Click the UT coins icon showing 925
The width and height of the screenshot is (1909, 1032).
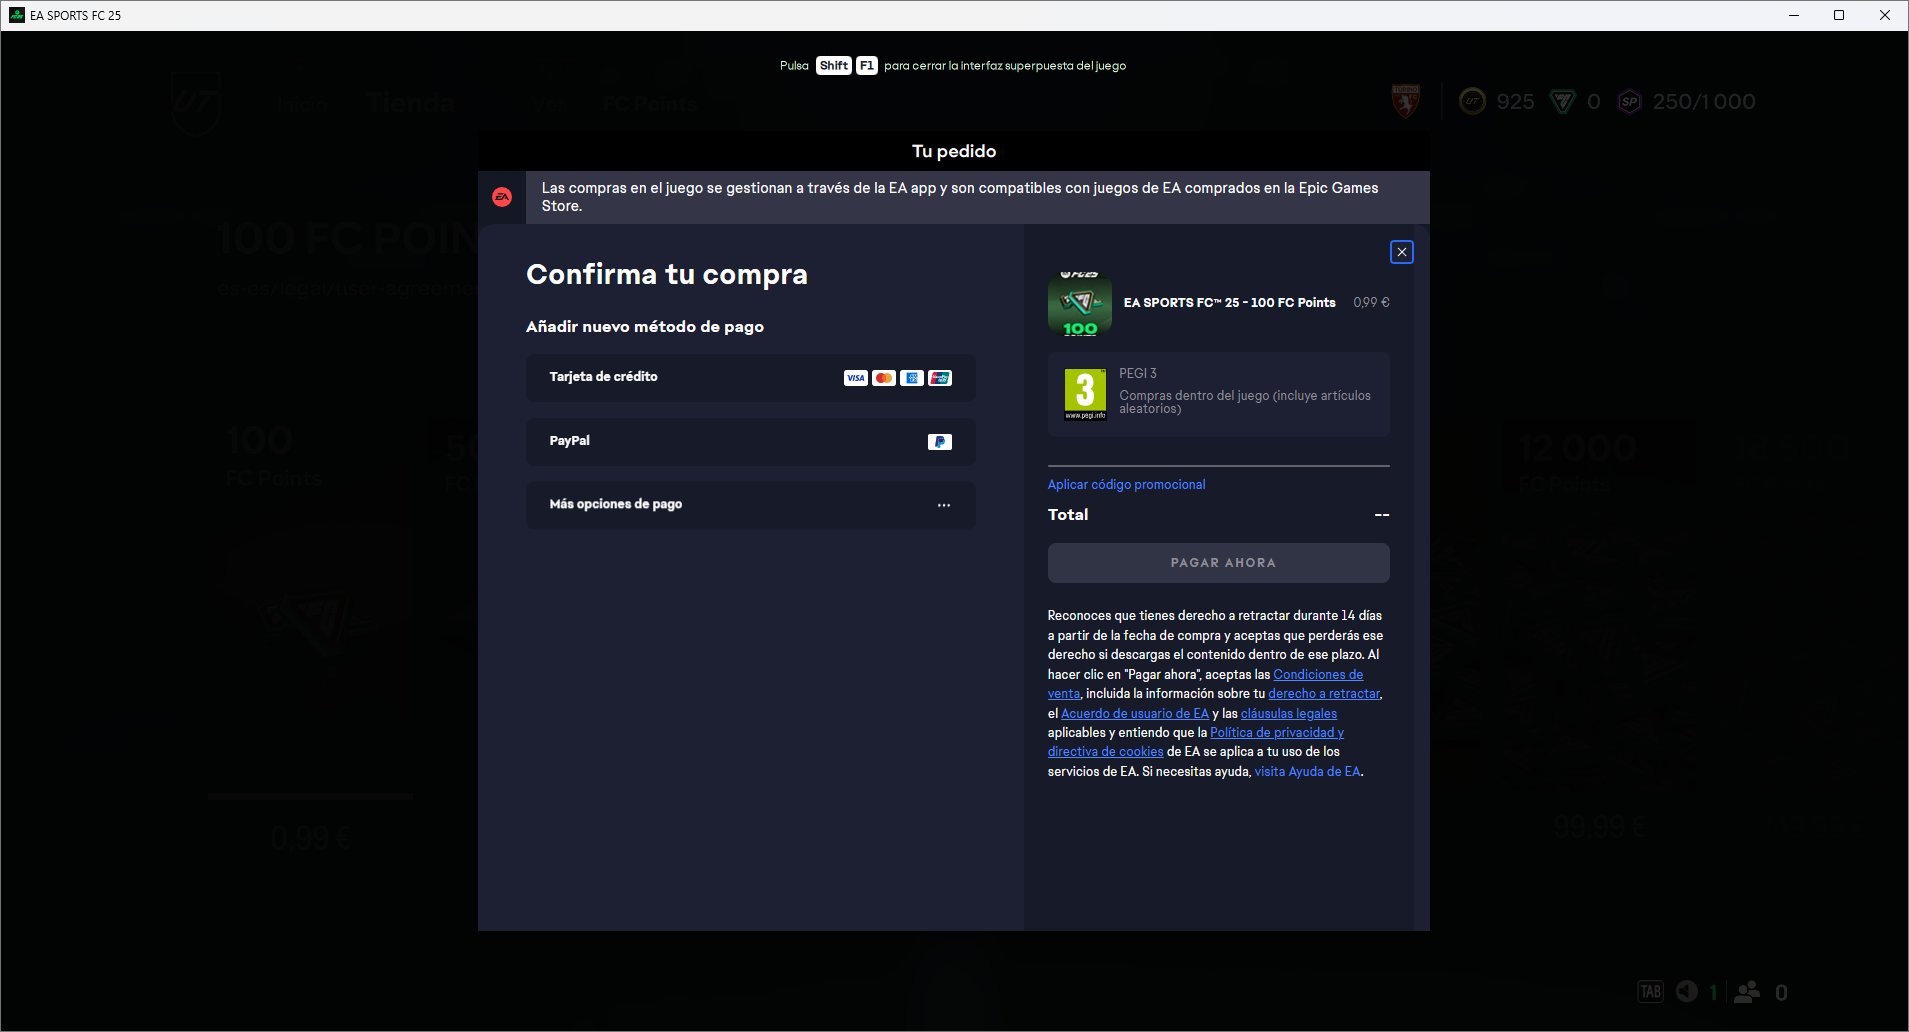pos(1474,101)
